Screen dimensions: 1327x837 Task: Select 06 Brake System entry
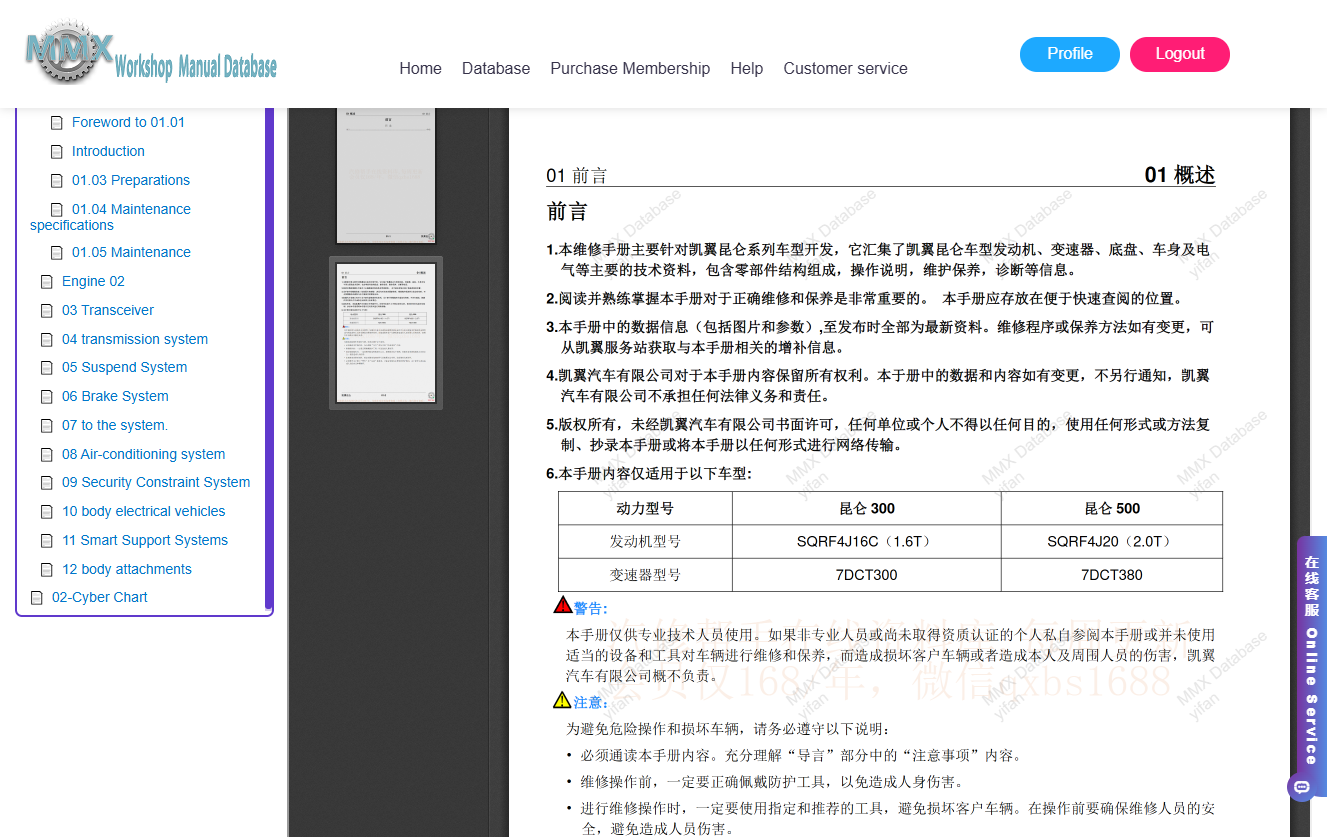pyautogui.click(x=115, y=396)
